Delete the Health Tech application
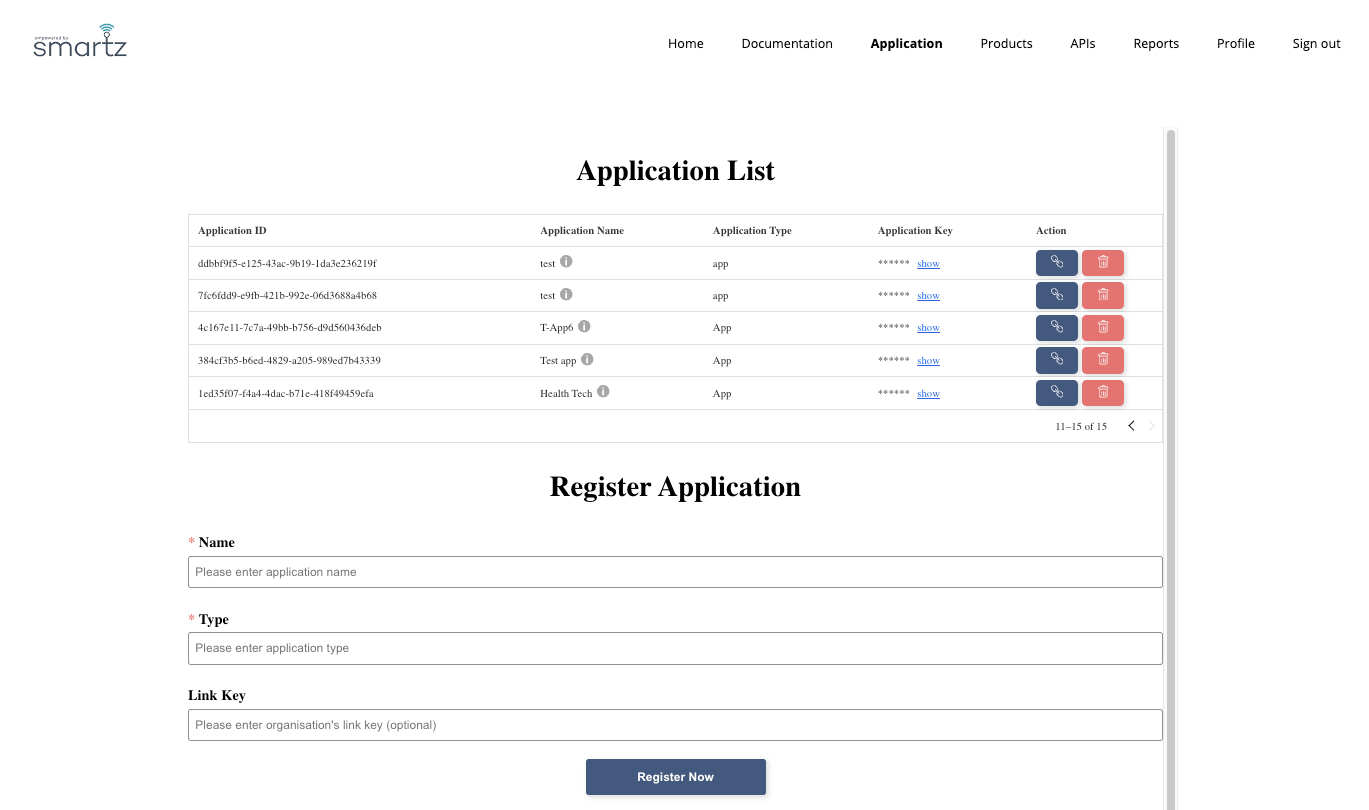1369x810 pixels. tap(1102, 393)
